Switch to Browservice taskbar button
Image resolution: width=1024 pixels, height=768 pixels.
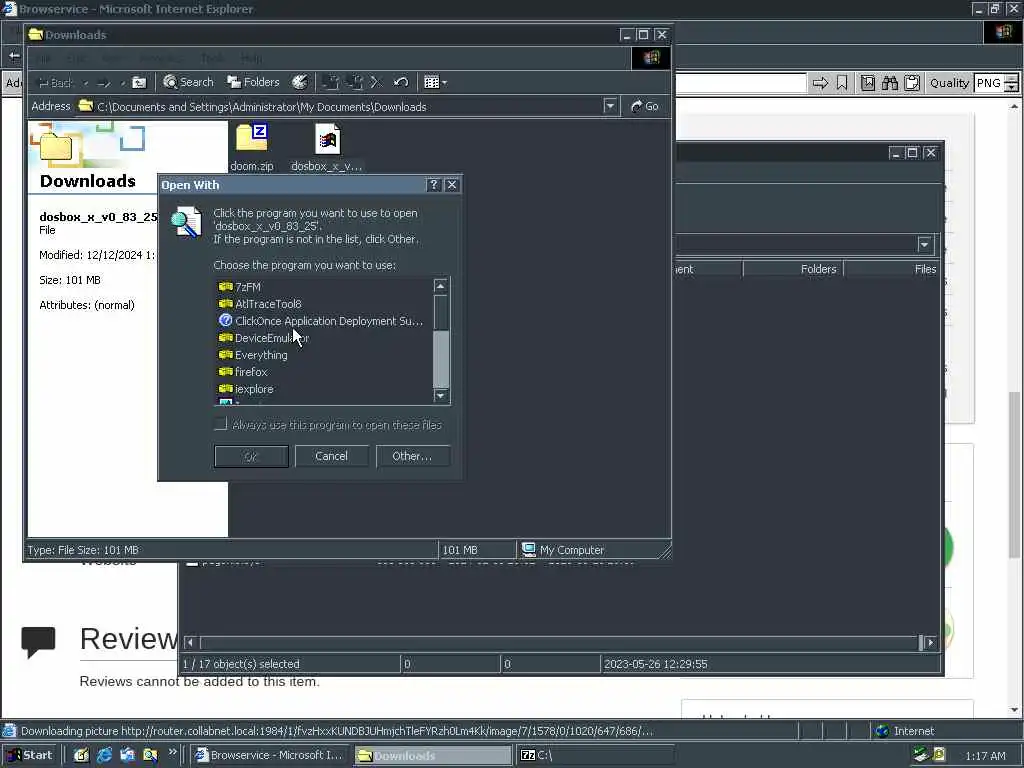point(270,756)
